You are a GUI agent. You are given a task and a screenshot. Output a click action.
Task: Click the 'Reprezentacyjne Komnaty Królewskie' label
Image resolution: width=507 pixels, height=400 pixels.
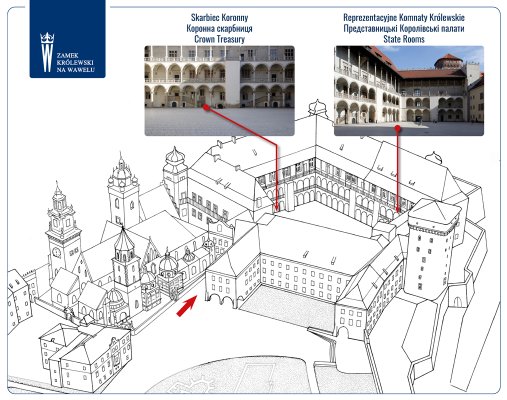point(404,17)
